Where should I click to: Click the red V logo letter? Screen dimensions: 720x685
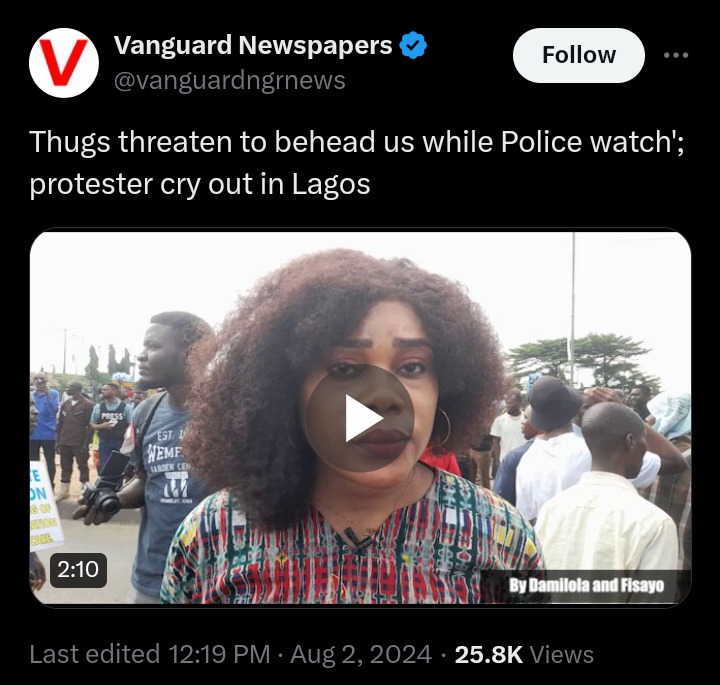click(x=63, y=62)
